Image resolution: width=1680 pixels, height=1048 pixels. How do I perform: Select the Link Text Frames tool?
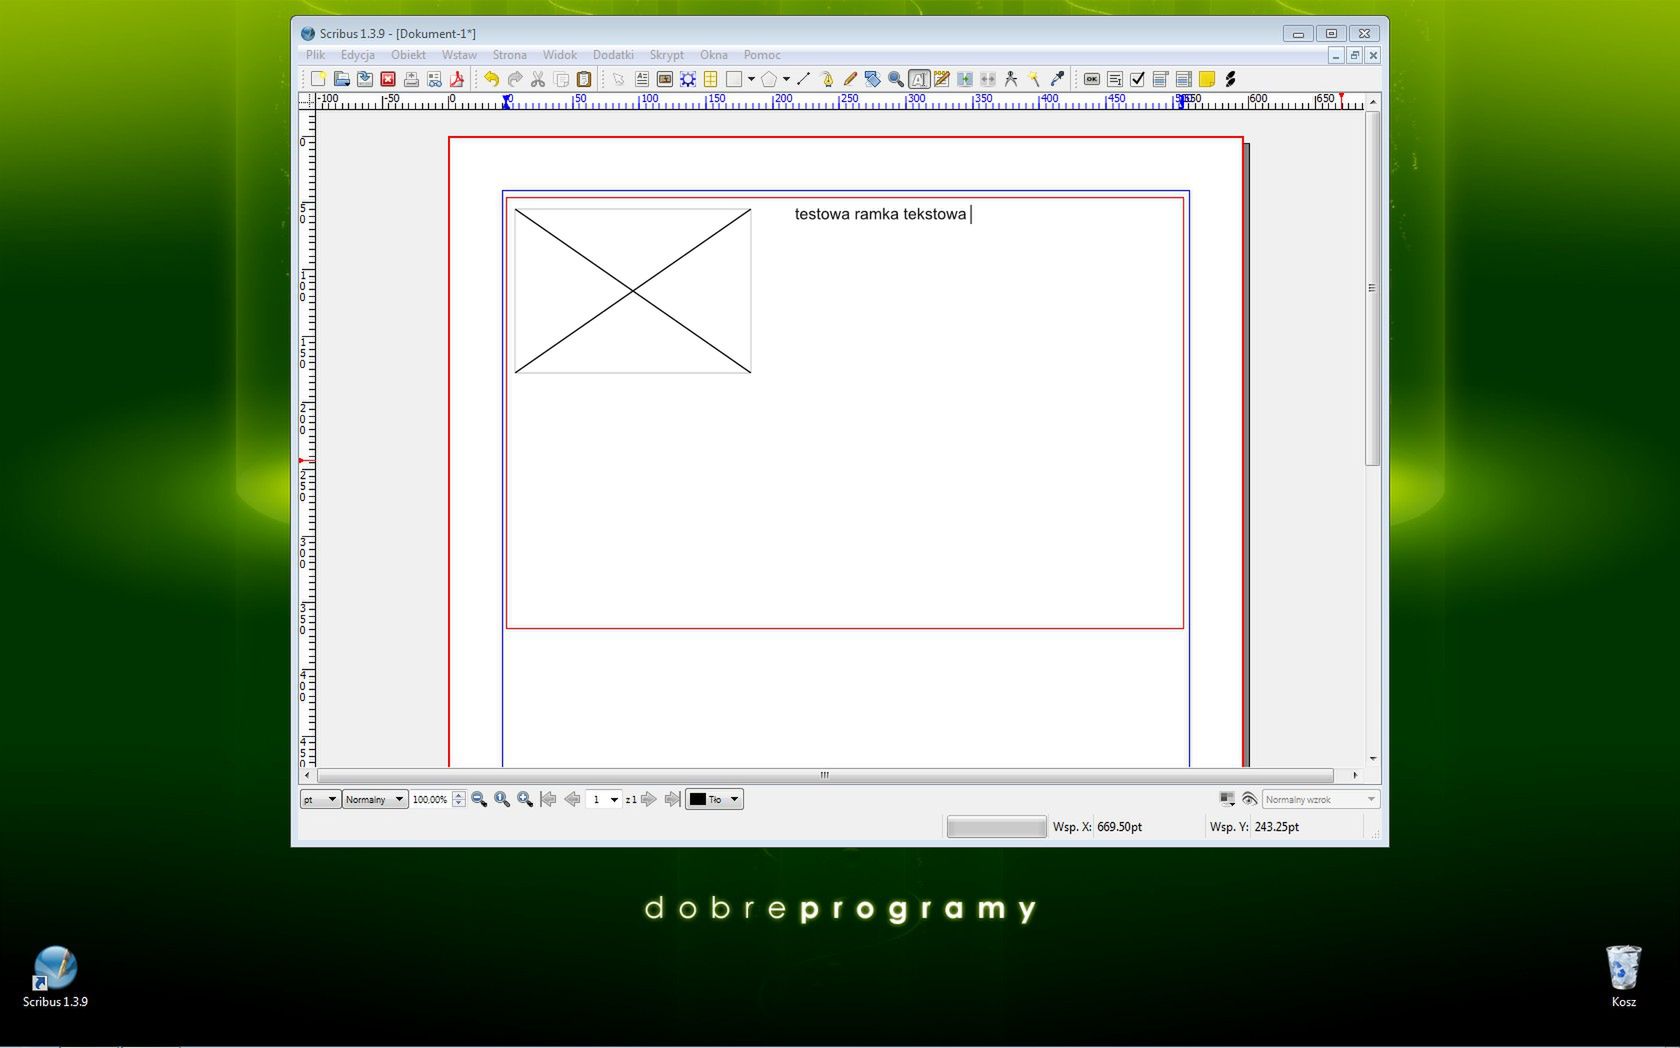[965, 79]
